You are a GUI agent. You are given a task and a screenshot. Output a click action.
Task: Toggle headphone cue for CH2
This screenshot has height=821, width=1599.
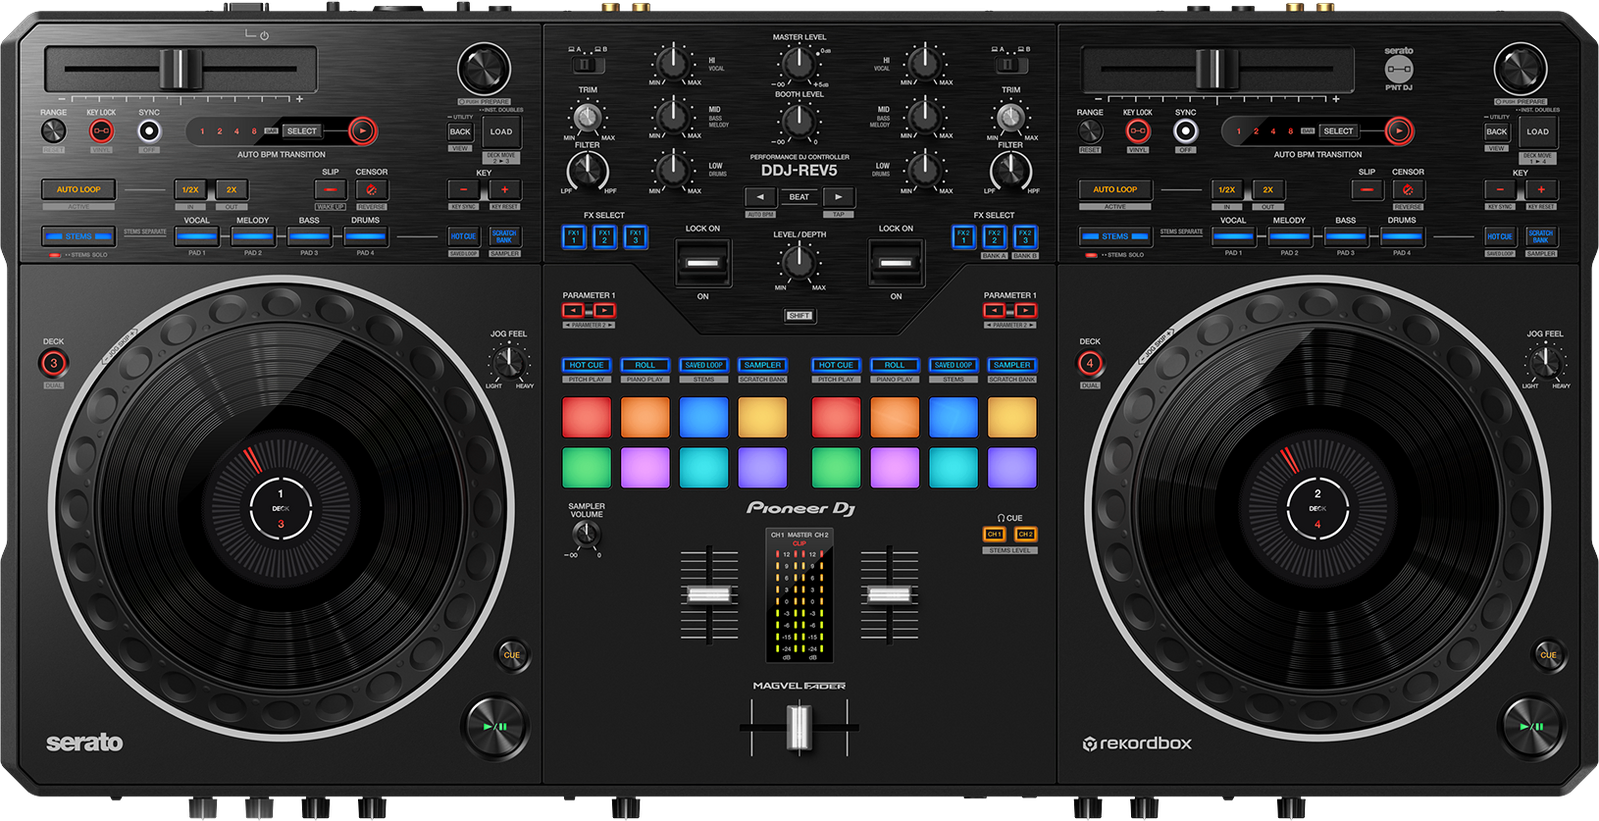tap(1026, 534)
